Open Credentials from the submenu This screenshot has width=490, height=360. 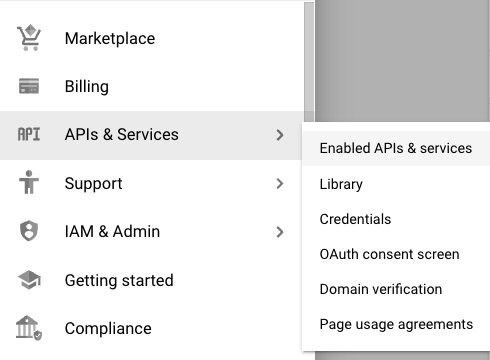[x=396, y=219]
